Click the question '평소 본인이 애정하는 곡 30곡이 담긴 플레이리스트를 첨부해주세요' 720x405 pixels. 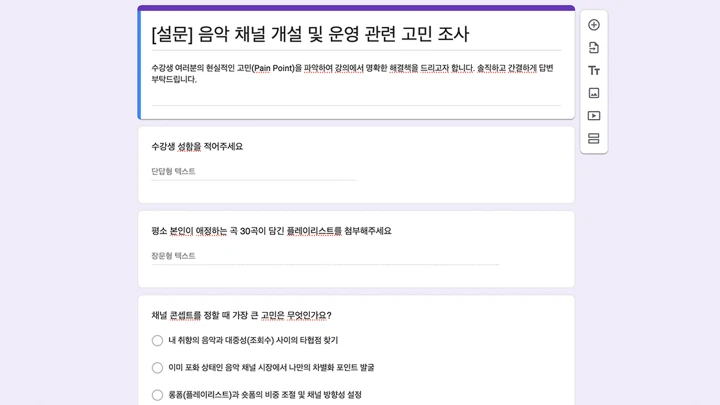[x=271, y=231]
